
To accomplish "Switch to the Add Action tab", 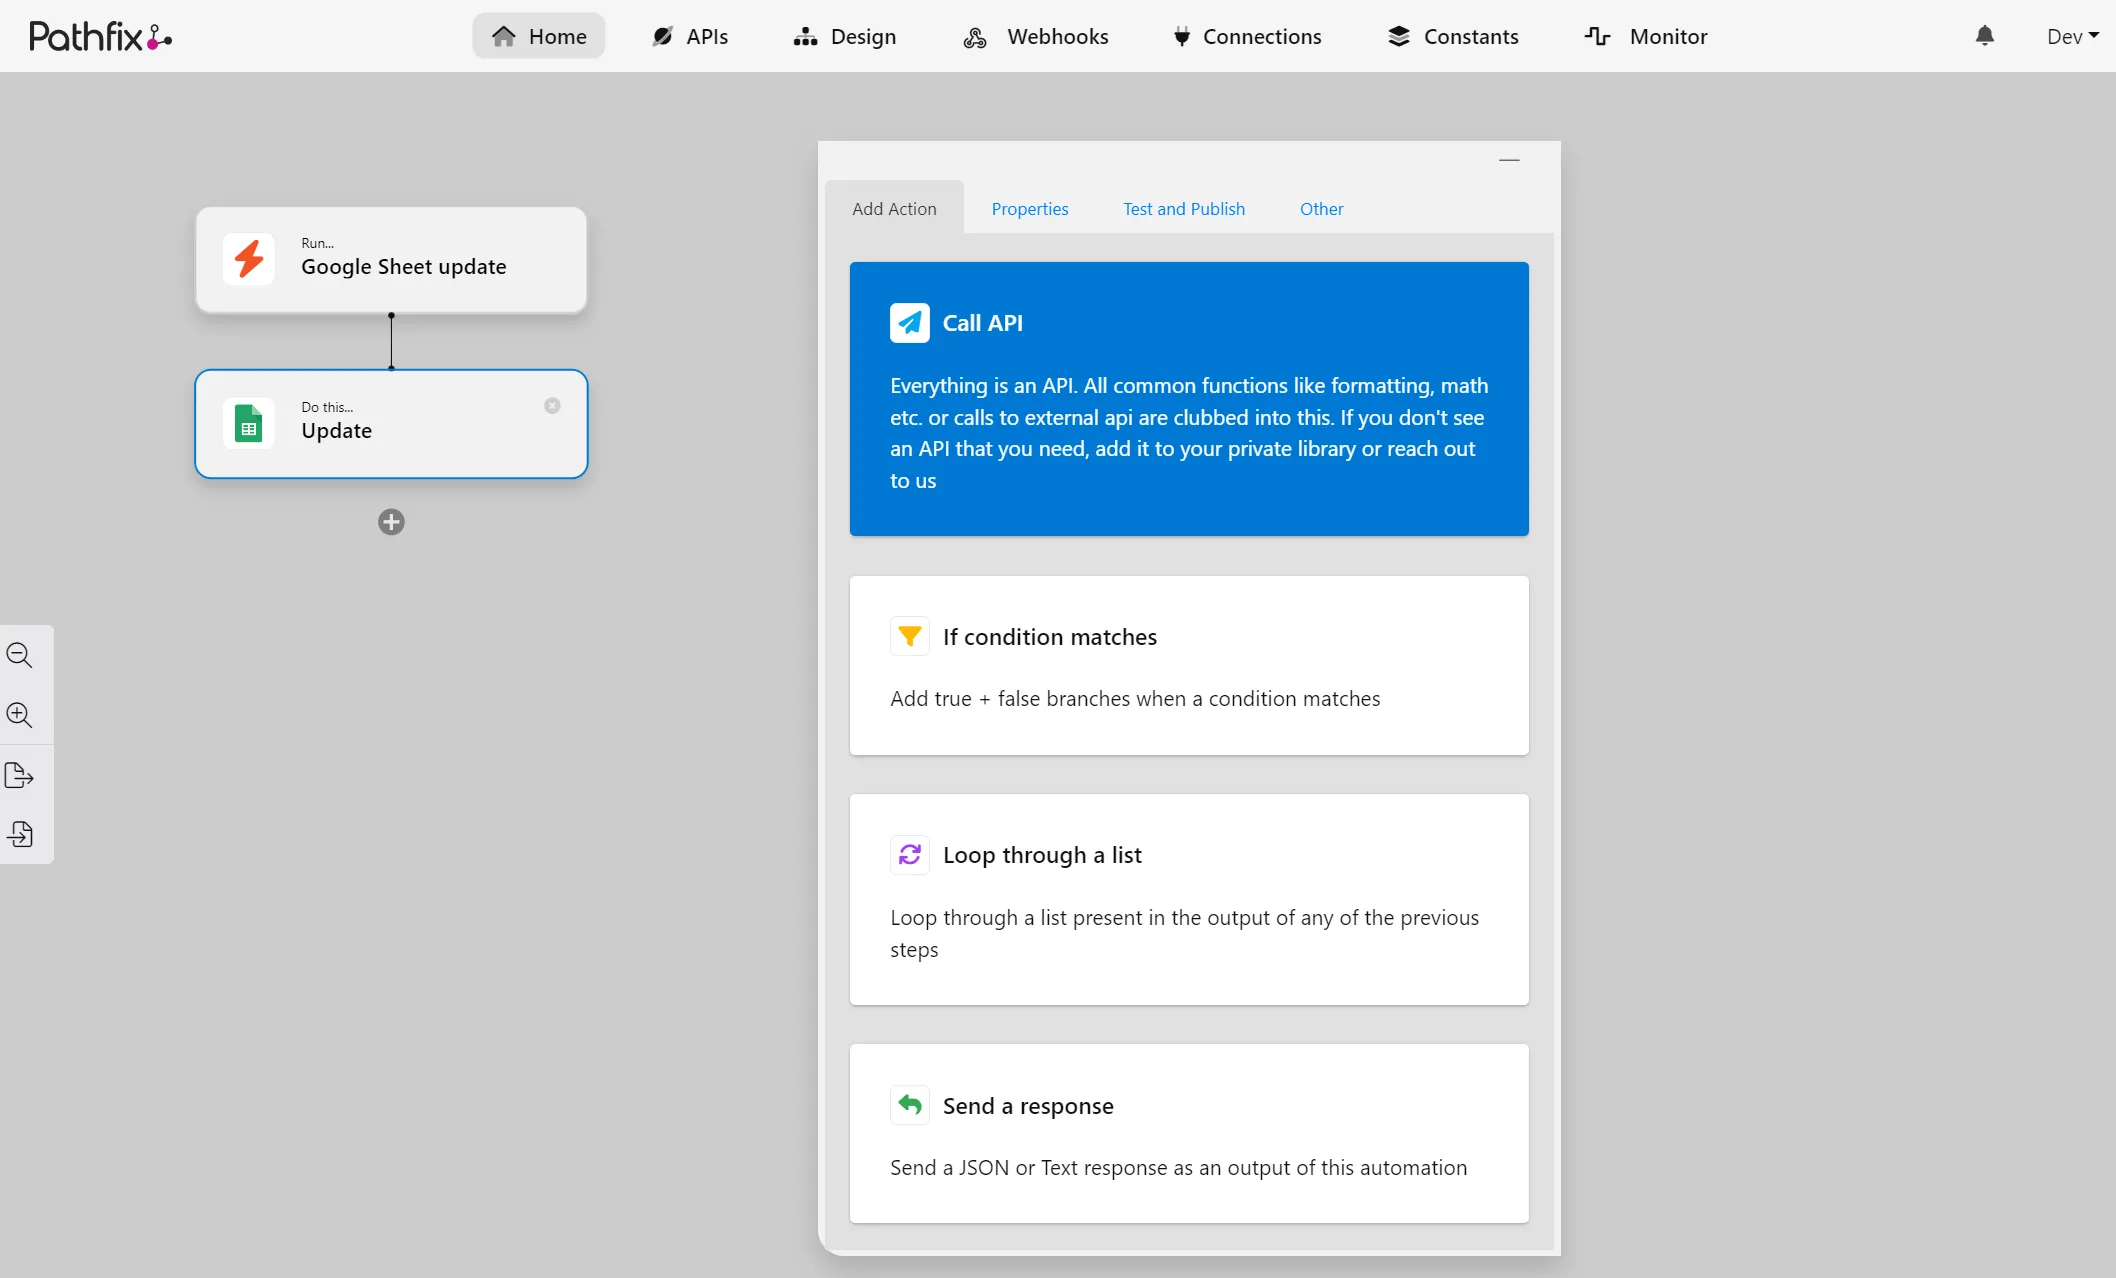I will click(894, 208).
